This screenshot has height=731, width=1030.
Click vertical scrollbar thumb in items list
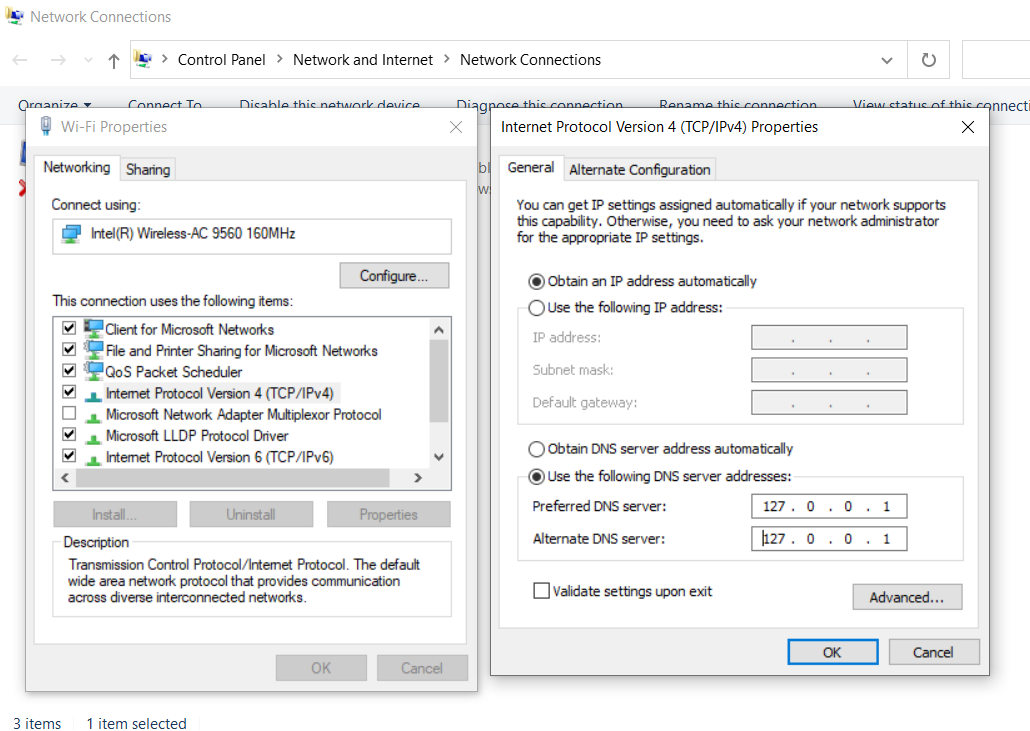[439, 381]
